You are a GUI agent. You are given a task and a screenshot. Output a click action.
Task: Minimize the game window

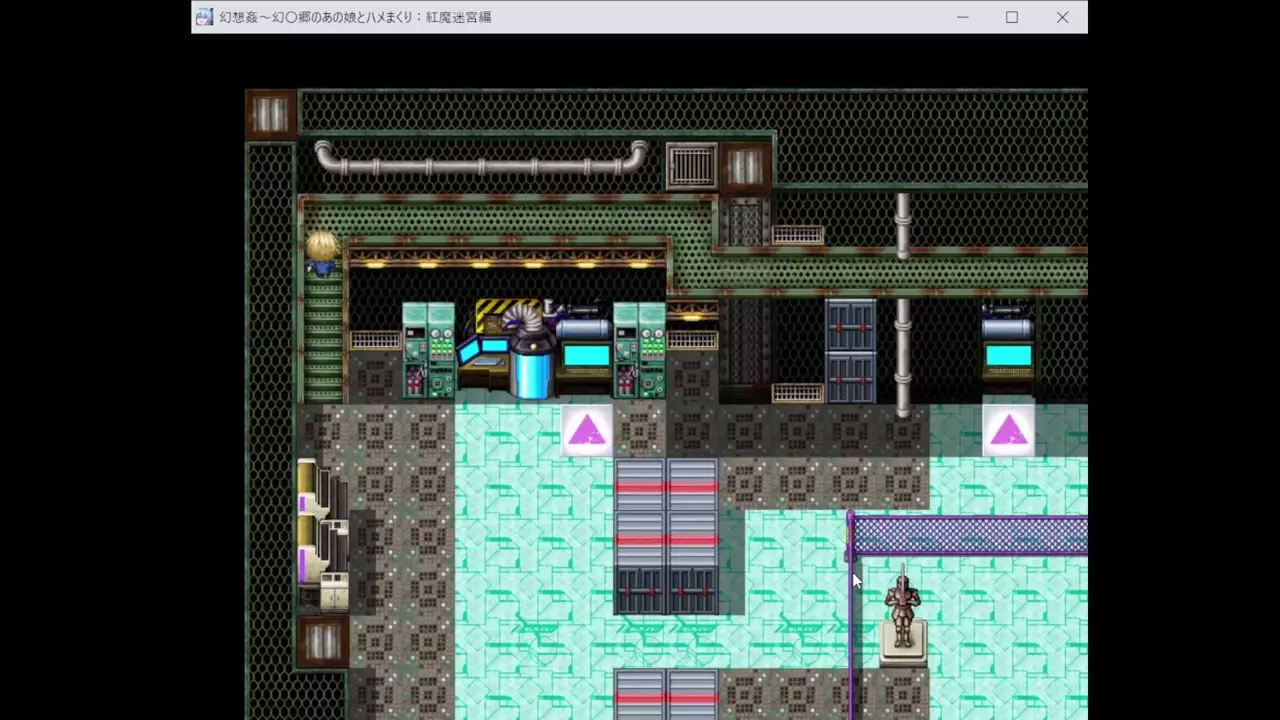tap(962, 17)
